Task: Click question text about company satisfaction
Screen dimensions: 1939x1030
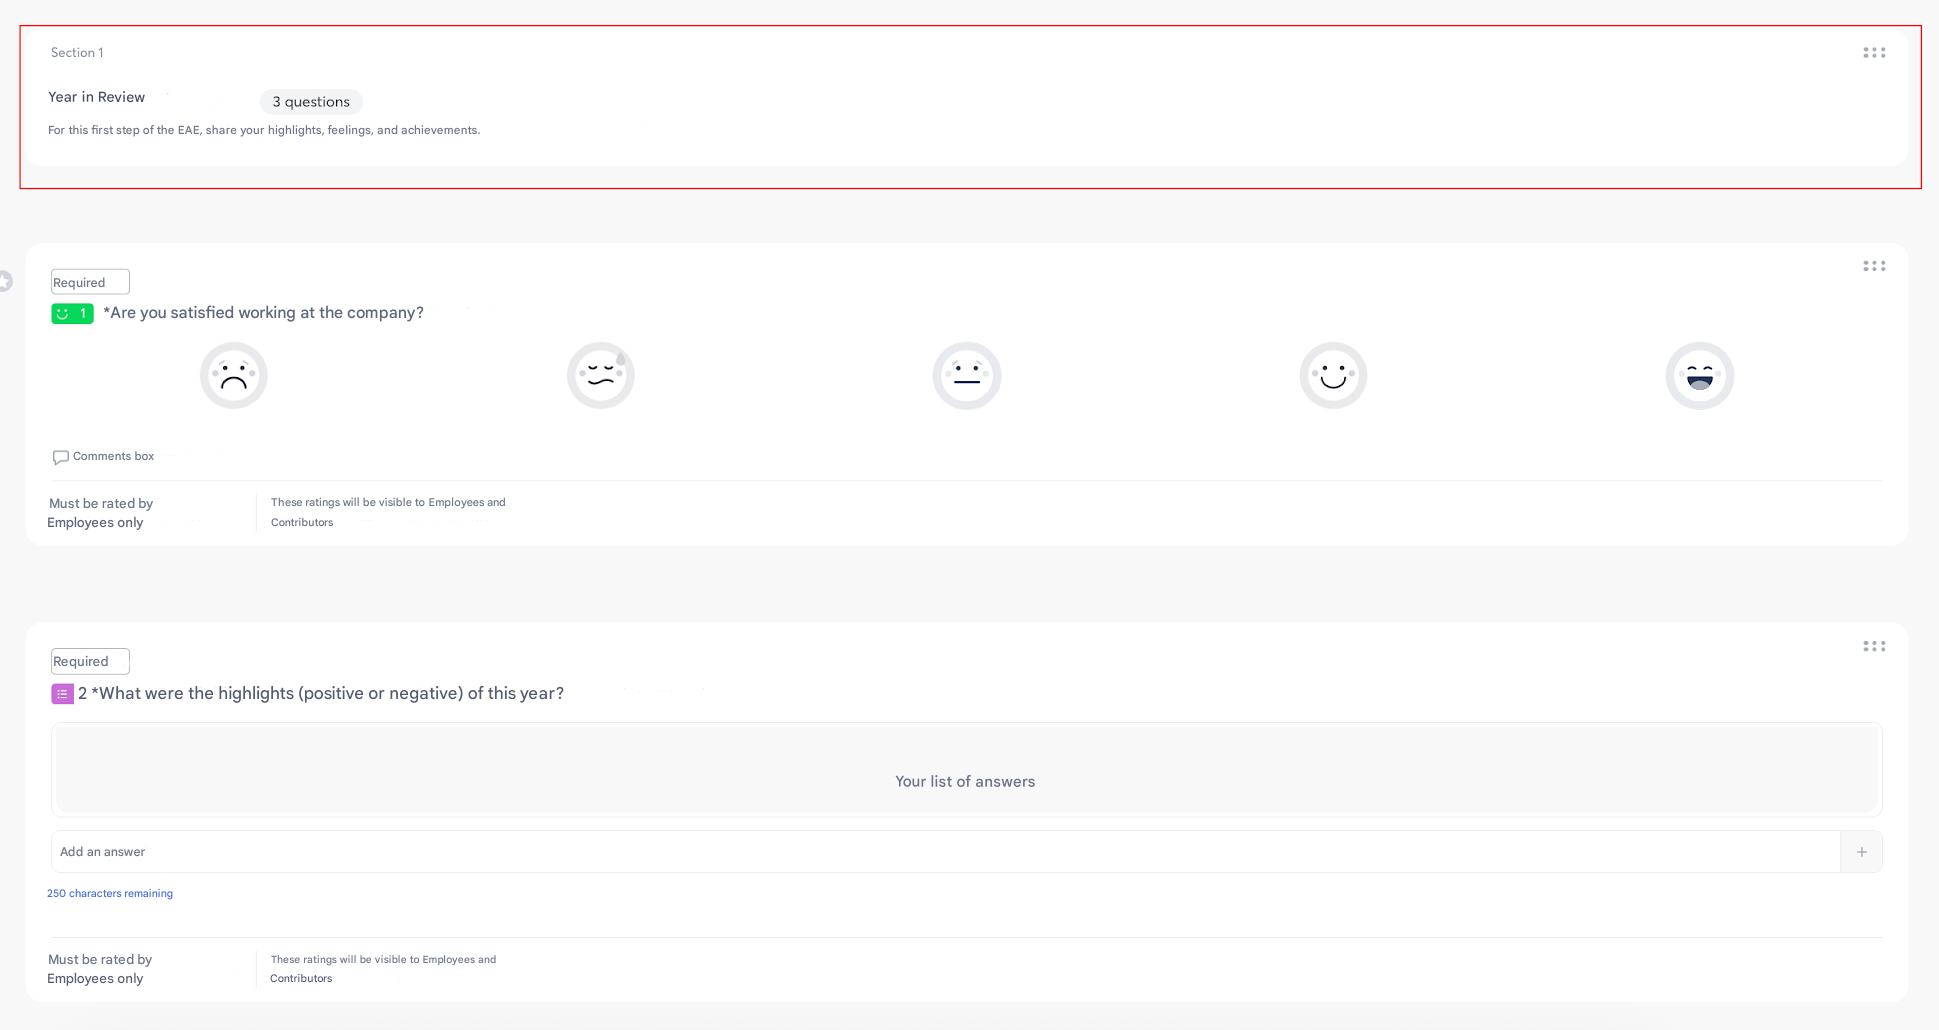Action: click(263, 313)
